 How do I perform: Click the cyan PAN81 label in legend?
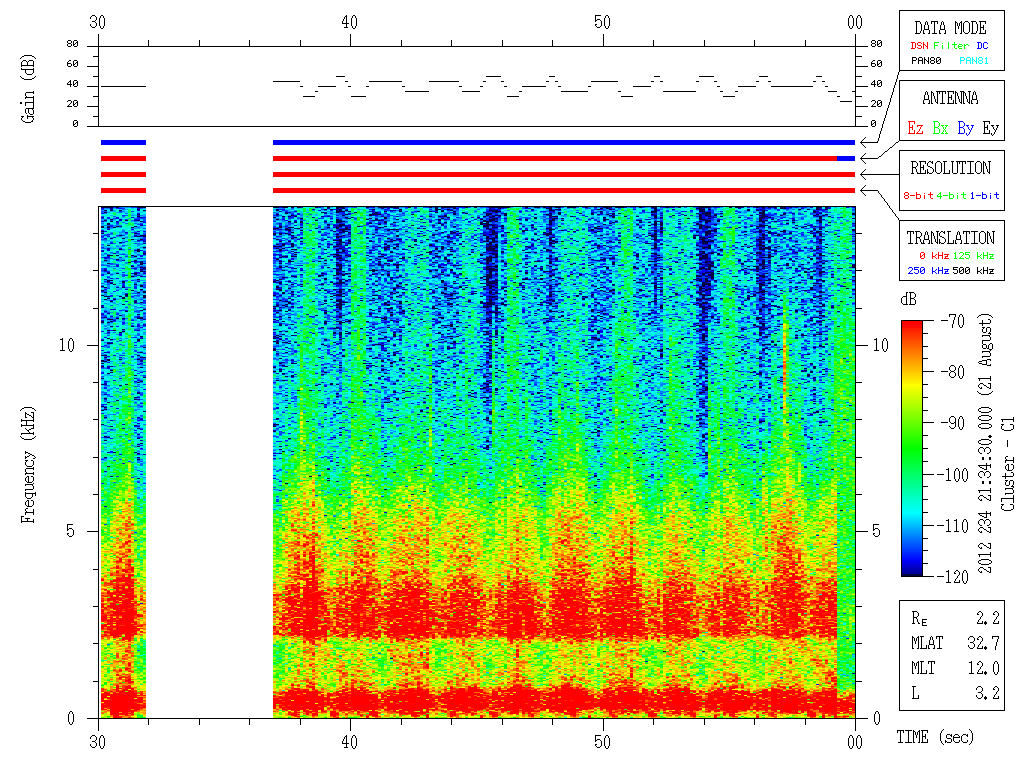[974, 61]
